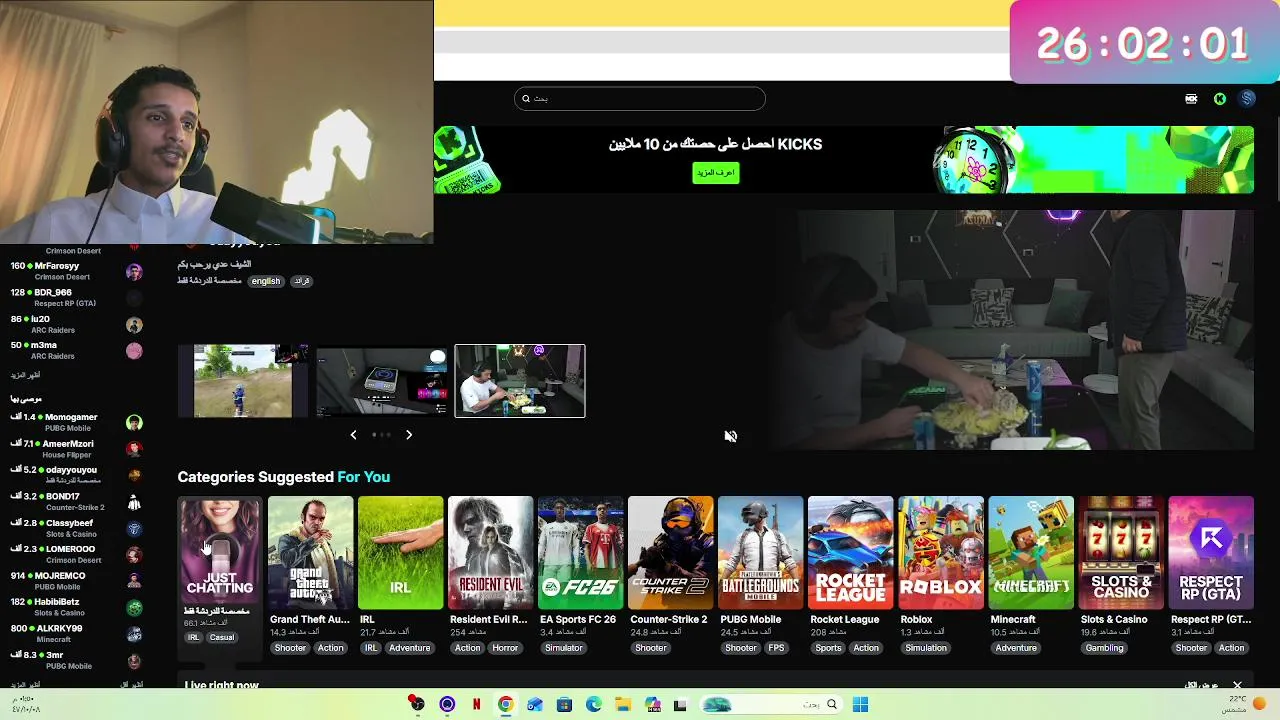Open Microsoft Edge from taskbar
The image size is (1280, 720).
point(594,705)
